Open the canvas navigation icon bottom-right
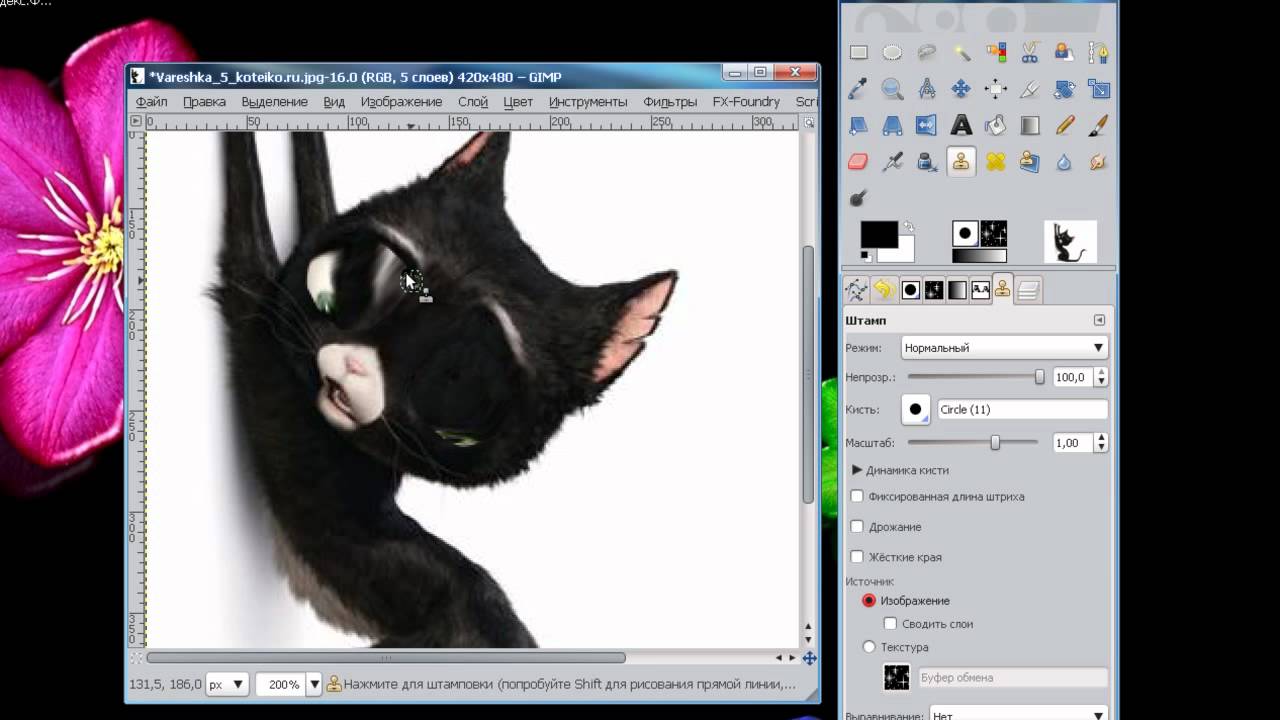 809,658
